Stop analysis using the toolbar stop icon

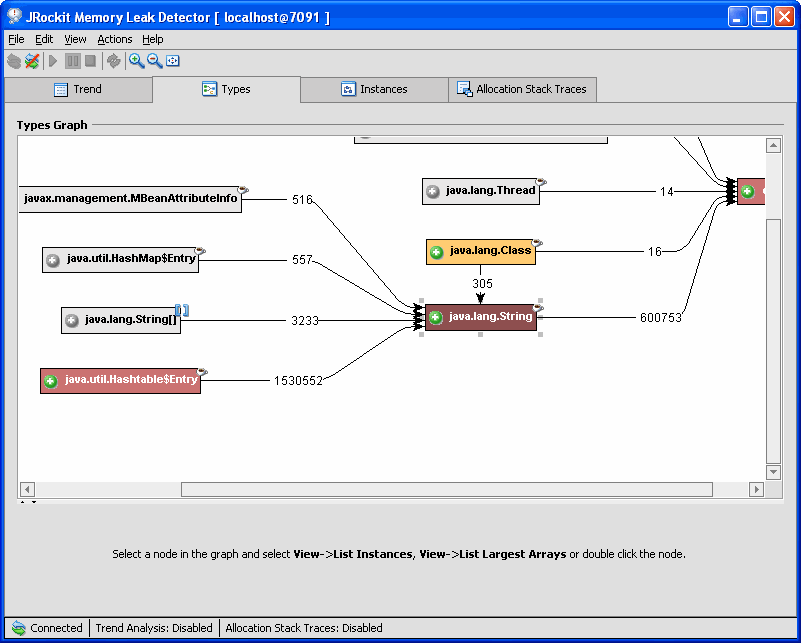click(x=90, y=61)
